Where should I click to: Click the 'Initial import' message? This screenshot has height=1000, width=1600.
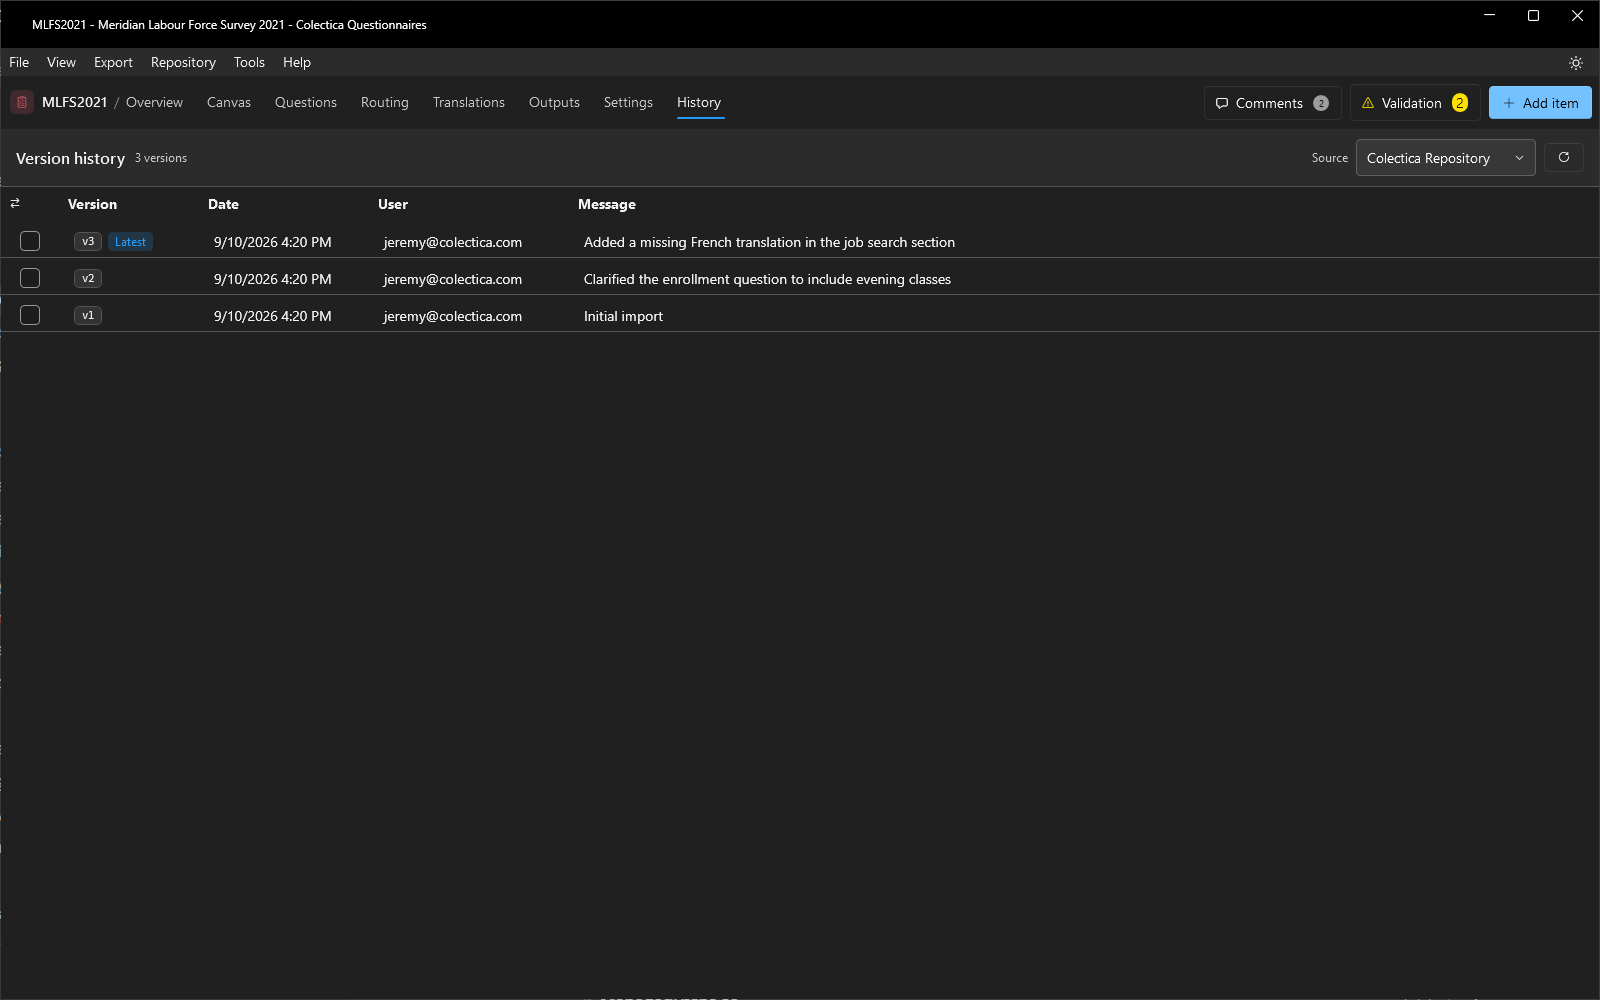point(623,316)
